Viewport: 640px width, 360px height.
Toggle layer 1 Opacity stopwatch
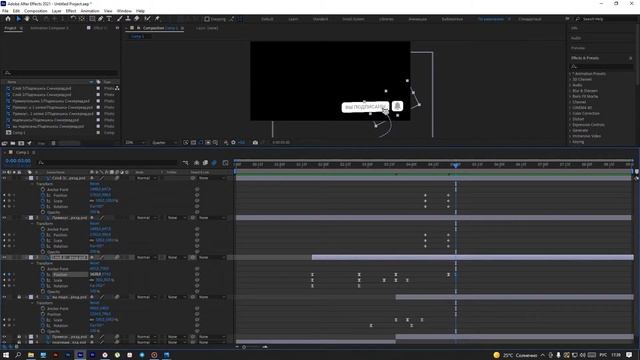(x=43, y=212)
